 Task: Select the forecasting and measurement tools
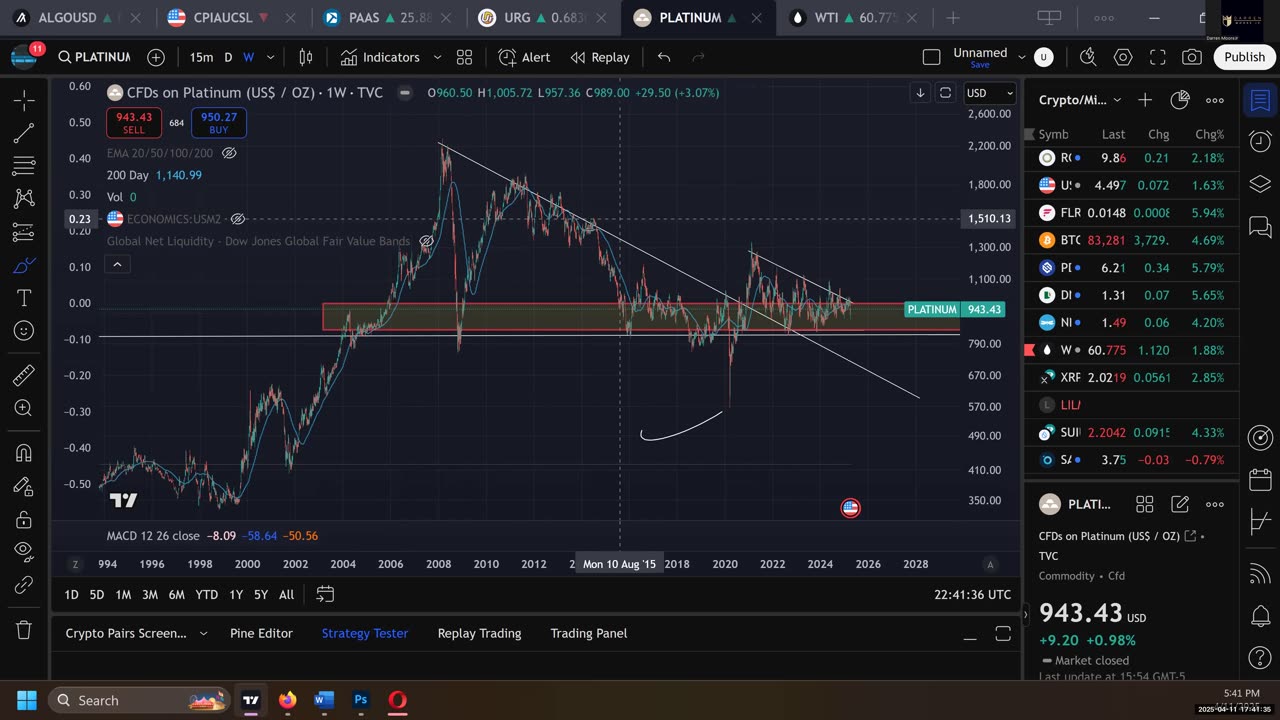24,232
